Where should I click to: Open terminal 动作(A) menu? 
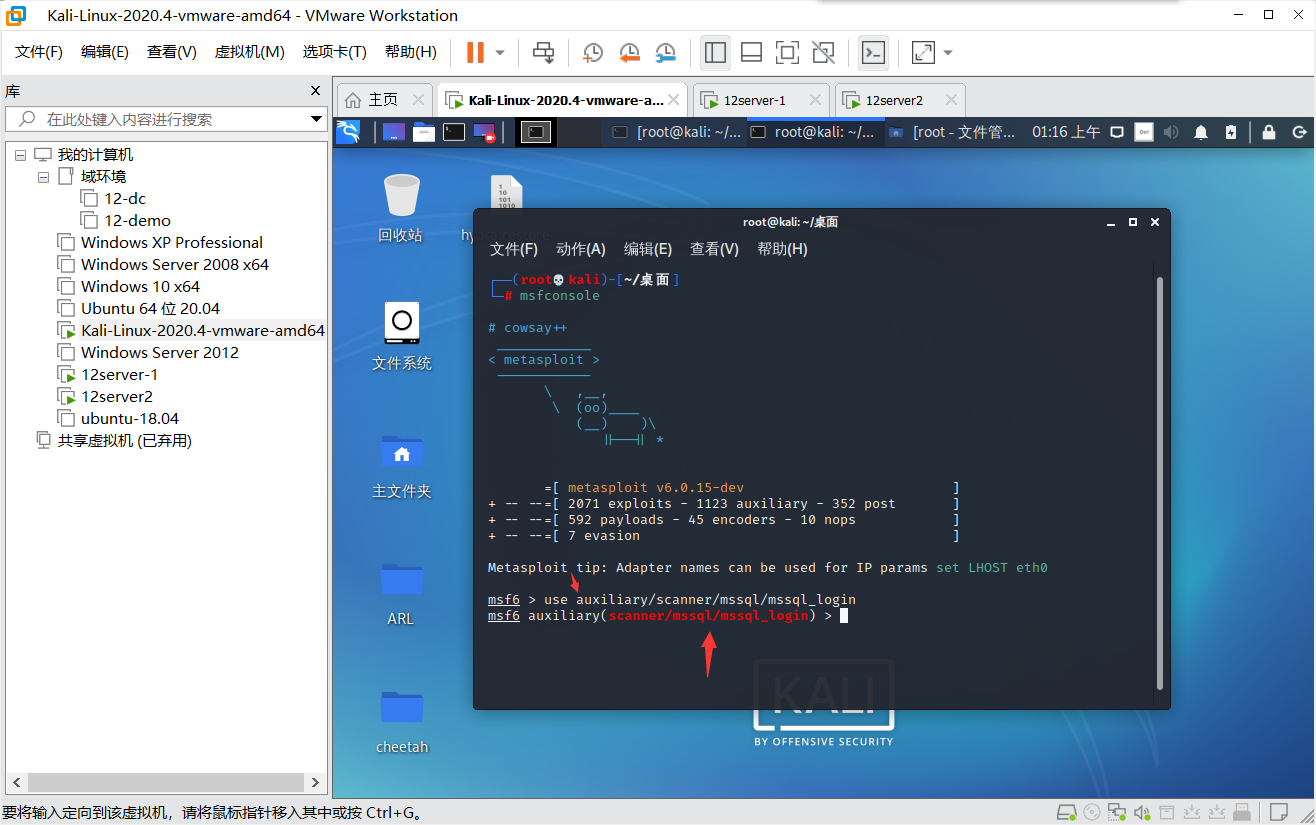(x=581, y=249)
